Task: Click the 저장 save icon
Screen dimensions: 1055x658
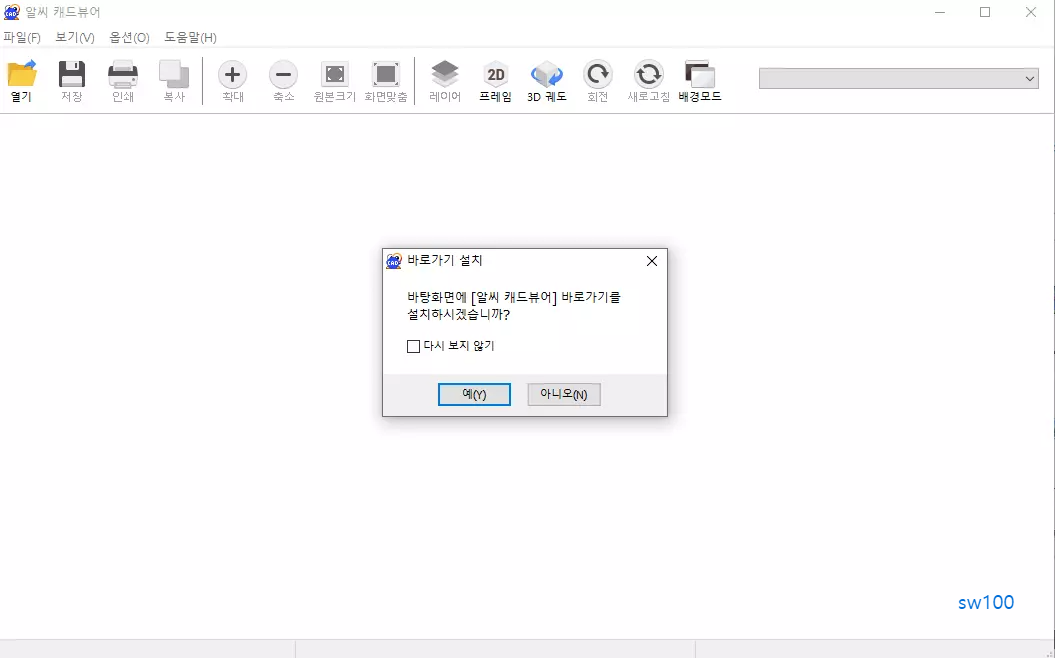Action: 71,78
